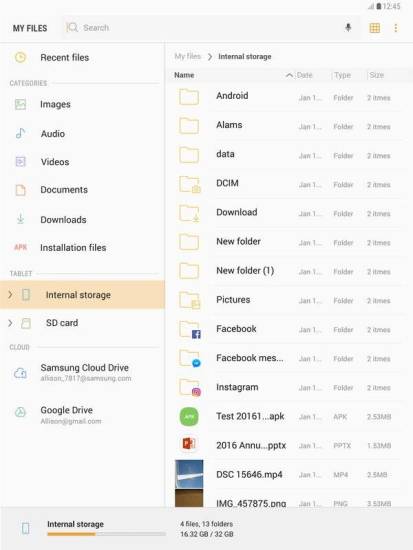Open the Facebook folder icon

point(190,329)
